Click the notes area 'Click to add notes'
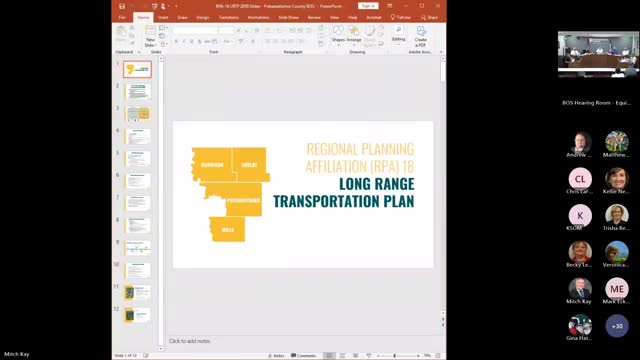This screenshot has height=360, width=640. click(x=190, y=341)
